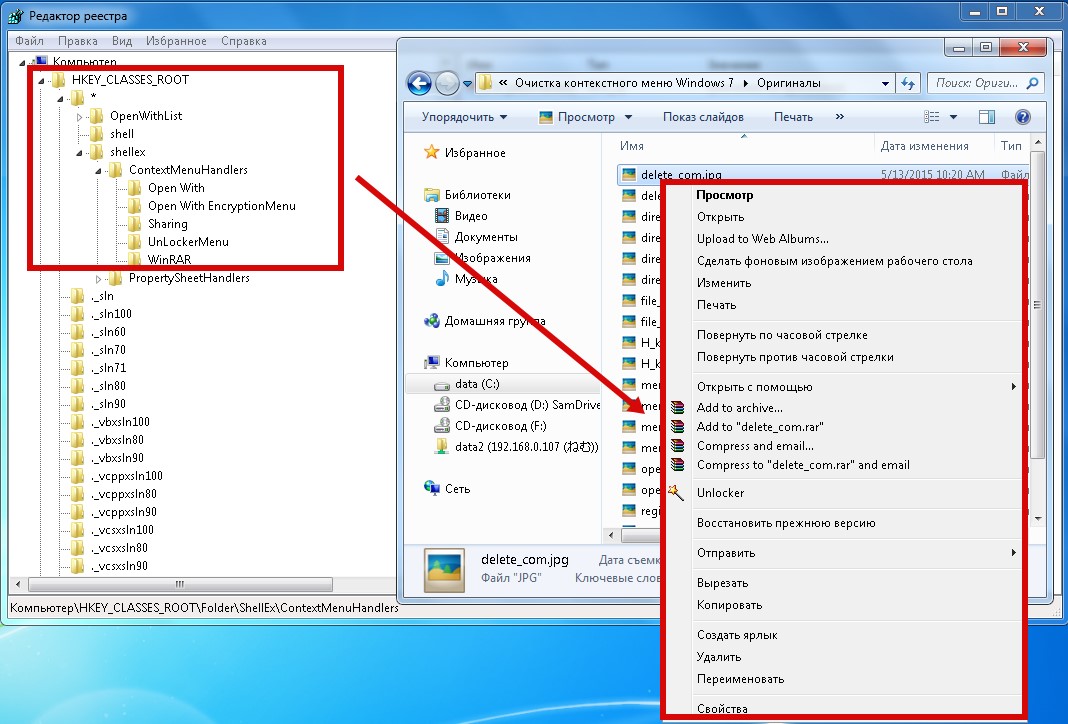1068x724 pixels.
Task: Click the Показ слайдов toolbar button
Action: pyautogui.click(x=703, y=117)
